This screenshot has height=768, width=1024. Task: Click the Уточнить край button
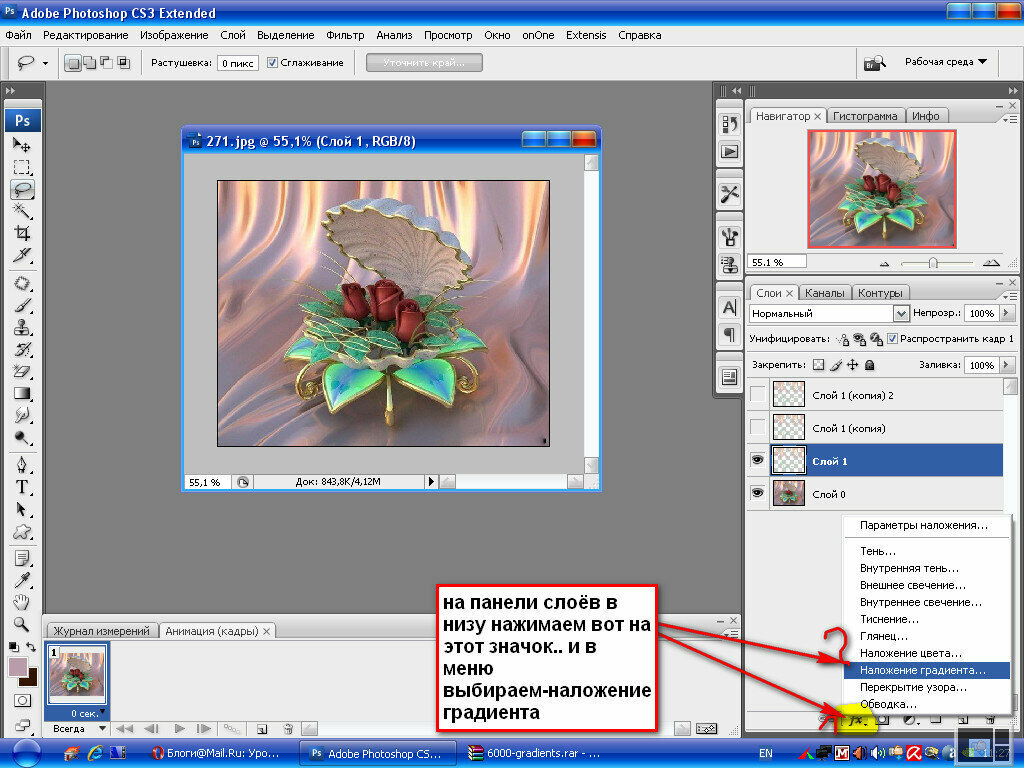(424, 63)
